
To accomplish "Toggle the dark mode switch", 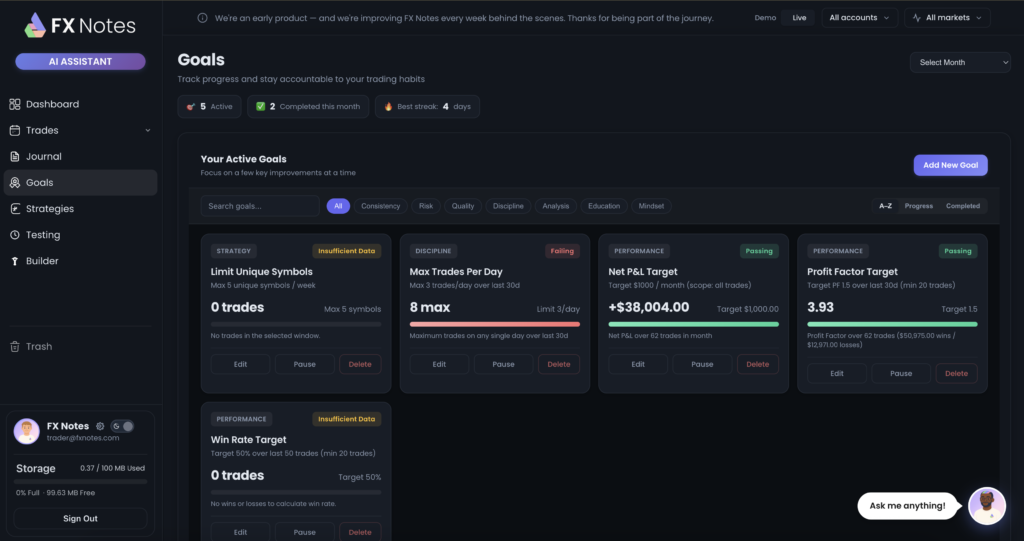I will tap(122, 426).
